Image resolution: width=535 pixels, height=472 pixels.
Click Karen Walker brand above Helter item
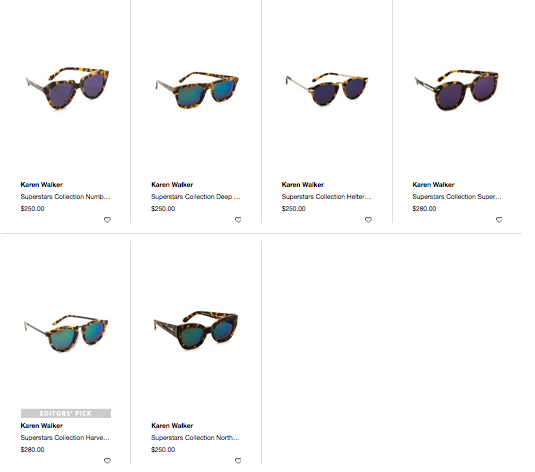click(303, 185)
